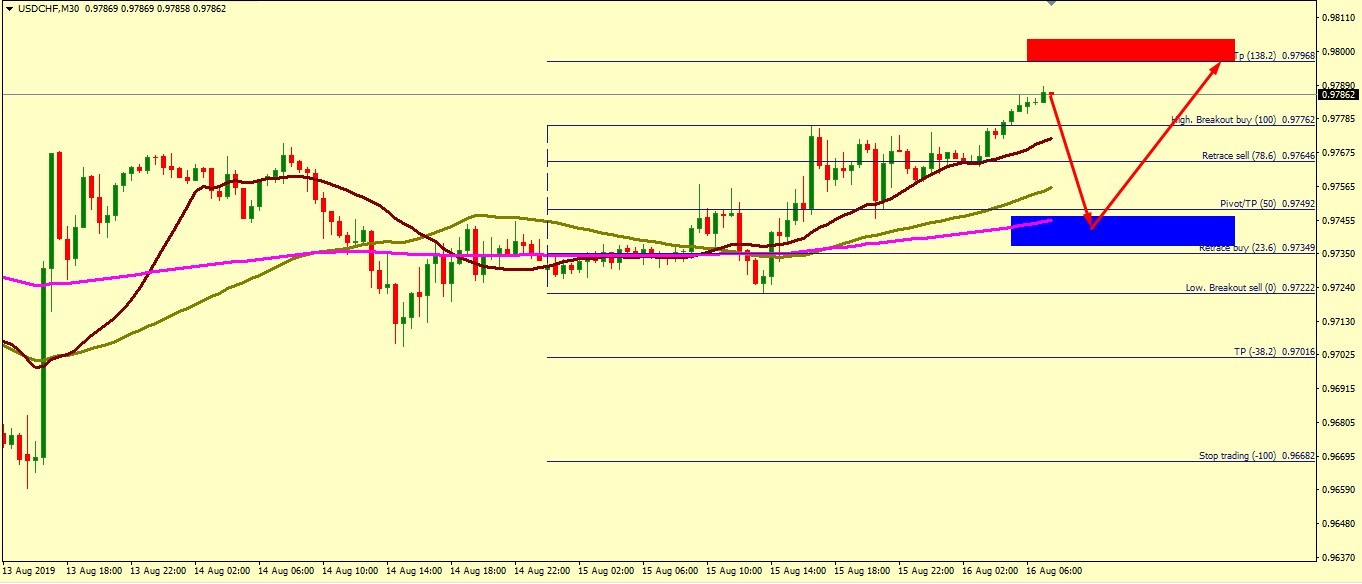The height and width of the screenshot is (584, 1362).
Task: Select the dashed vertical Fibonacci anchor line
Action: tap(547, 200)
